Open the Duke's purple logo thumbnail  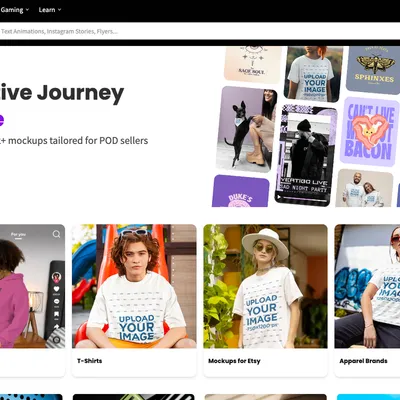[x=240, y=191]
